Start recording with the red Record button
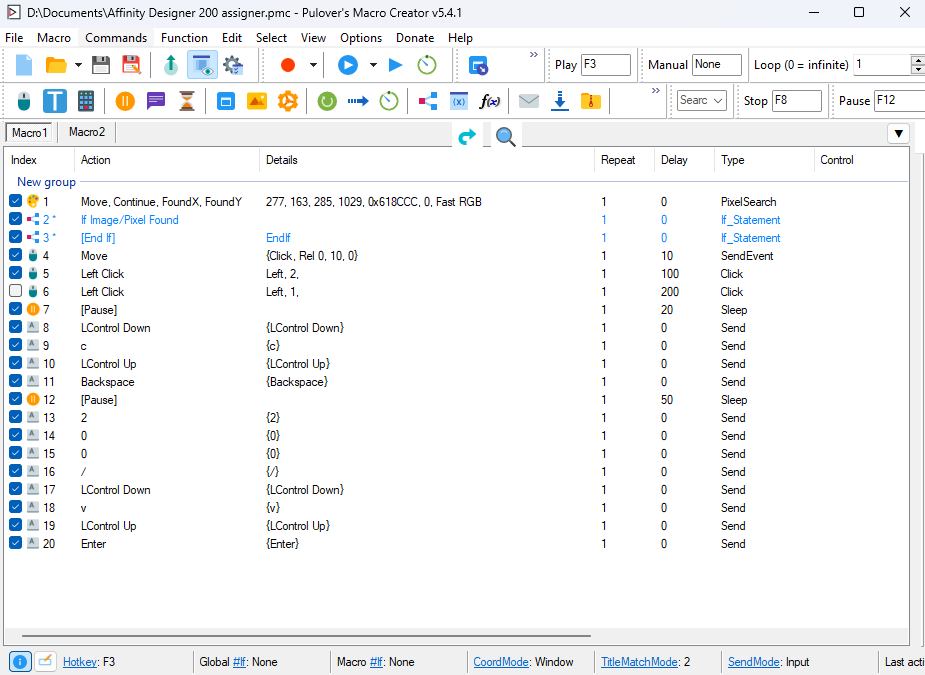The image size is (925, 675). point(288,65)
